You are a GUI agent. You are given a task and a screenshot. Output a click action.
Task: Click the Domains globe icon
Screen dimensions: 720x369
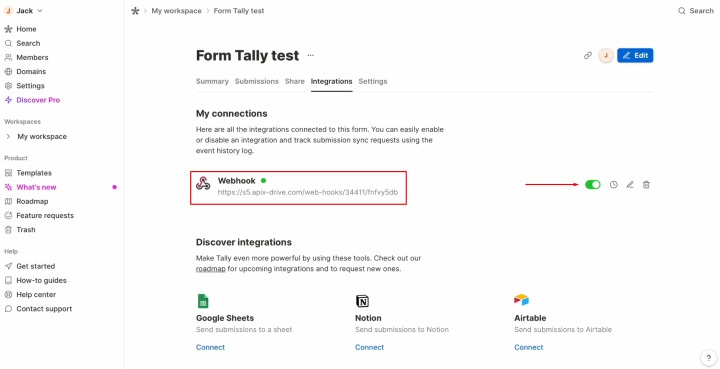click(8, 72)
